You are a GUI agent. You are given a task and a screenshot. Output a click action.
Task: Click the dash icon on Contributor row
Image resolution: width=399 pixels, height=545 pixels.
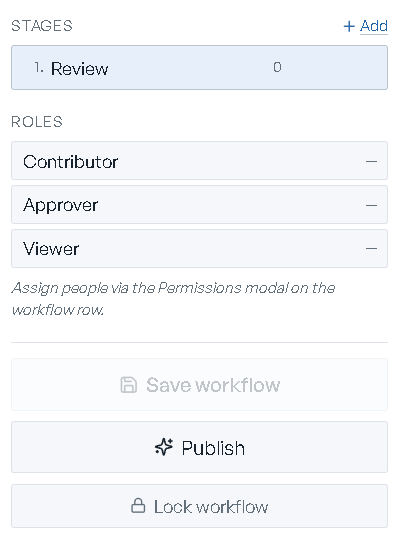coord(371,162)
